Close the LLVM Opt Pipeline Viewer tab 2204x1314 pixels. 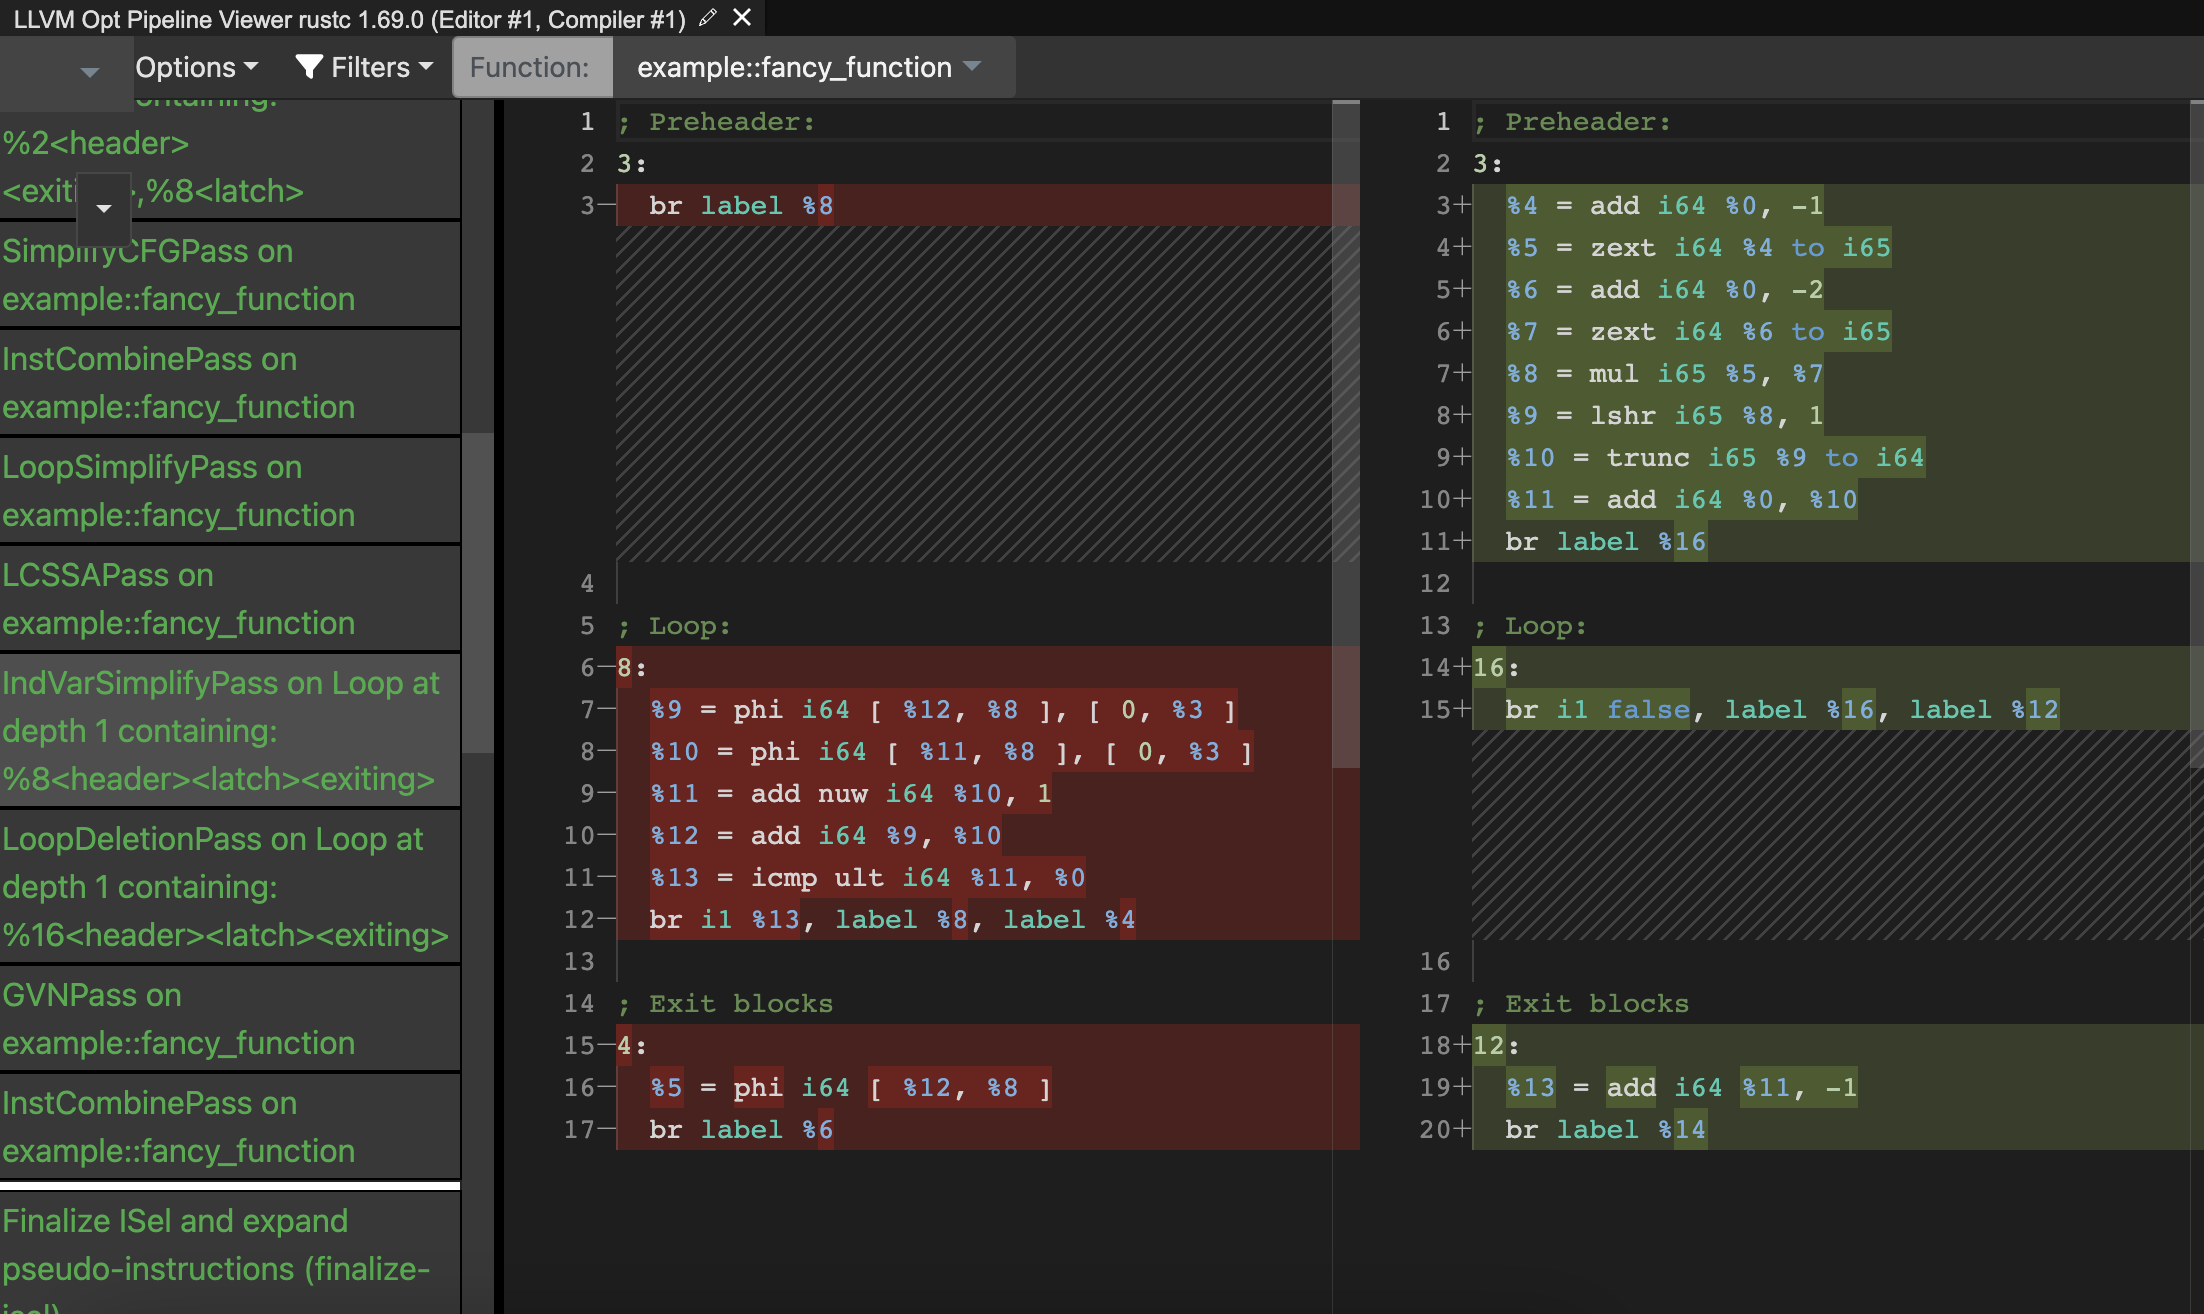(x=742, y=18)
